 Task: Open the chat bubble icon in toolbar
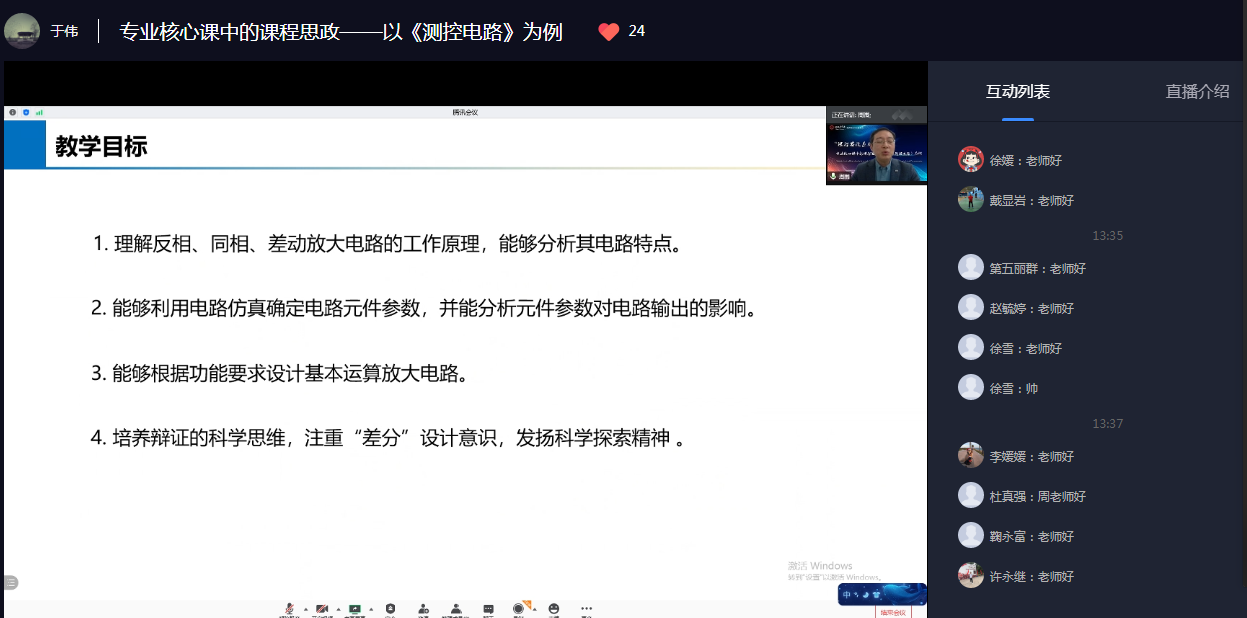pos(488,609)
